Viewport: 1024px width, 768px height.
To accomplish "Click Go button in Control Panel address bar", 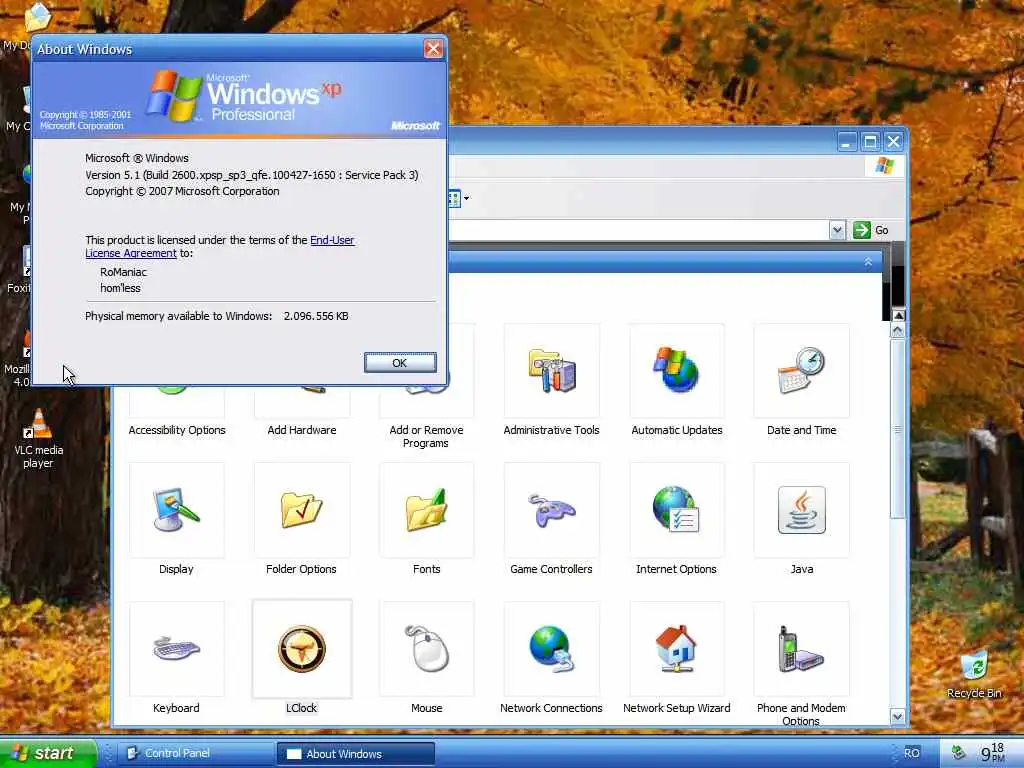I will [x=871, y=230].
